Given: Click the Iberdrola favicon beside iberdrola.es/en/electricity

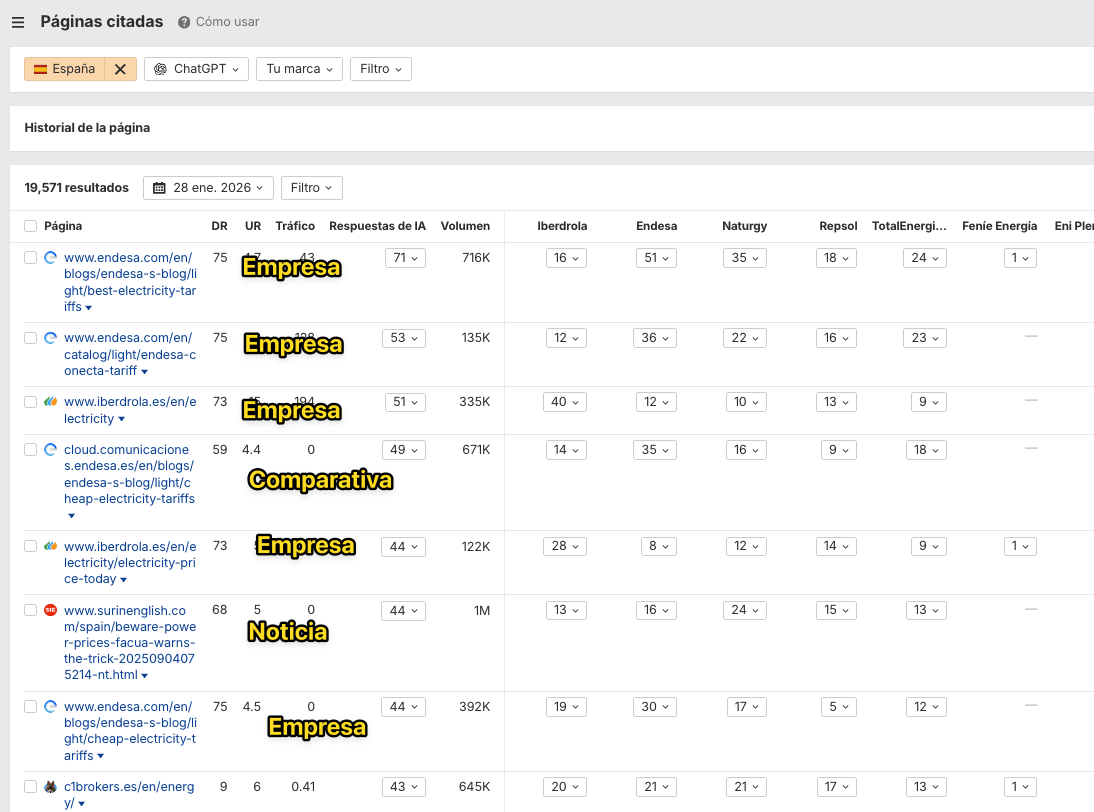Looking at the screenshot, I should [x=51, y=402].
